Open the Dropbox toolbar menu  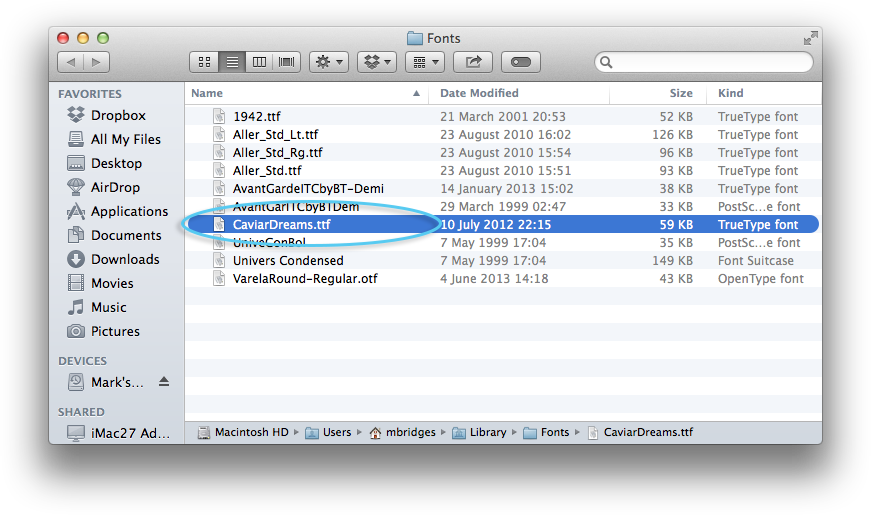pos(377,62)
